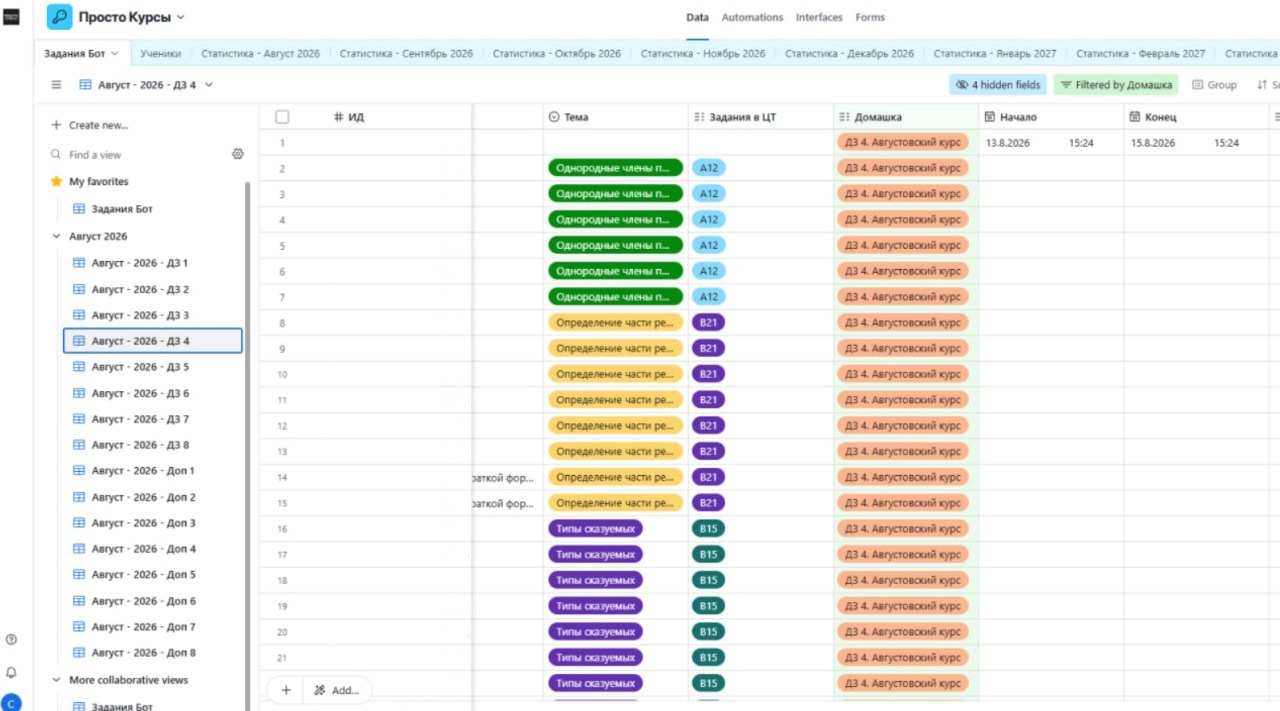
Task: Collapse the Август 2026 section
Action: 56,237
